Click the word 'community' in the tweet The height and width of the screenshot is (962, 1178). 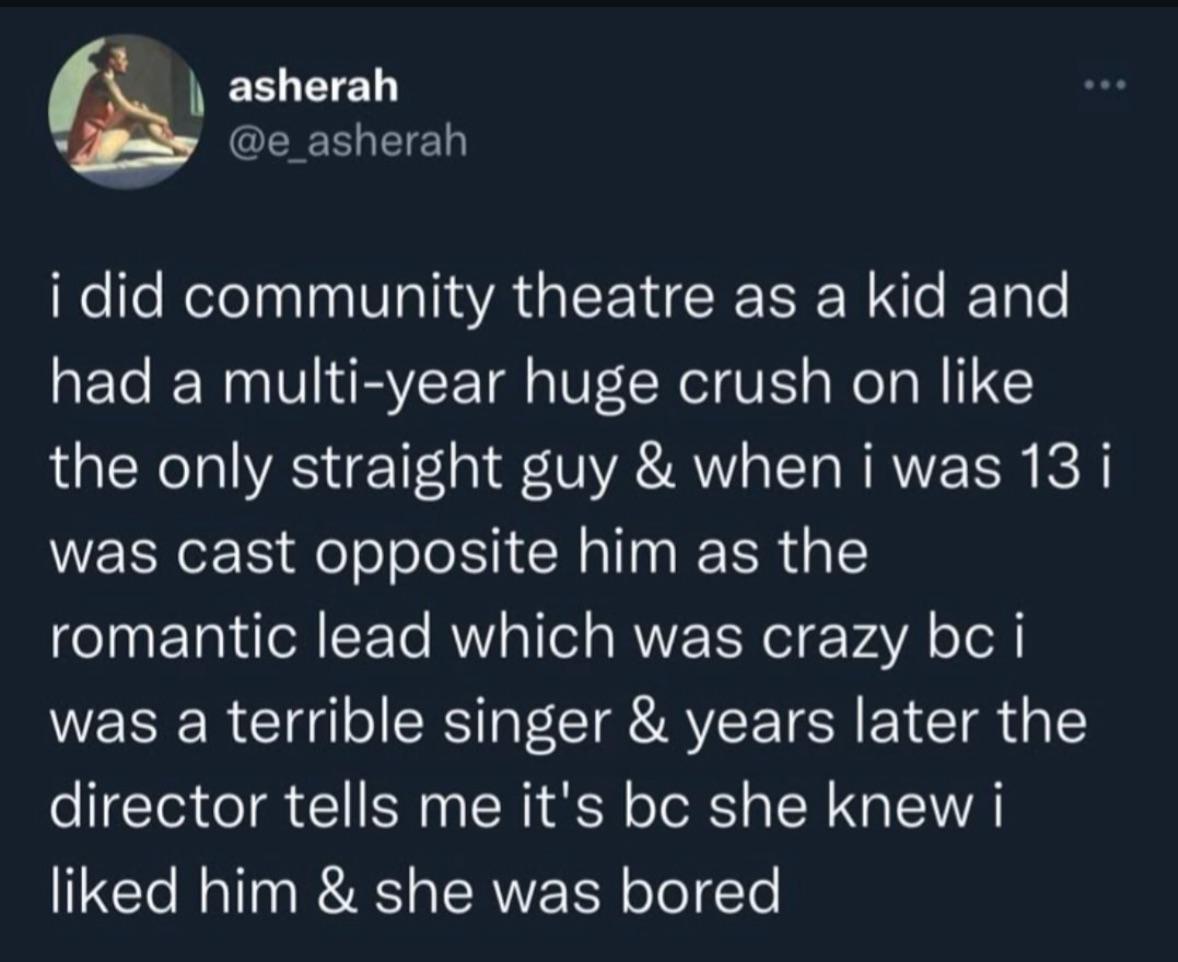tap(338, 299)
